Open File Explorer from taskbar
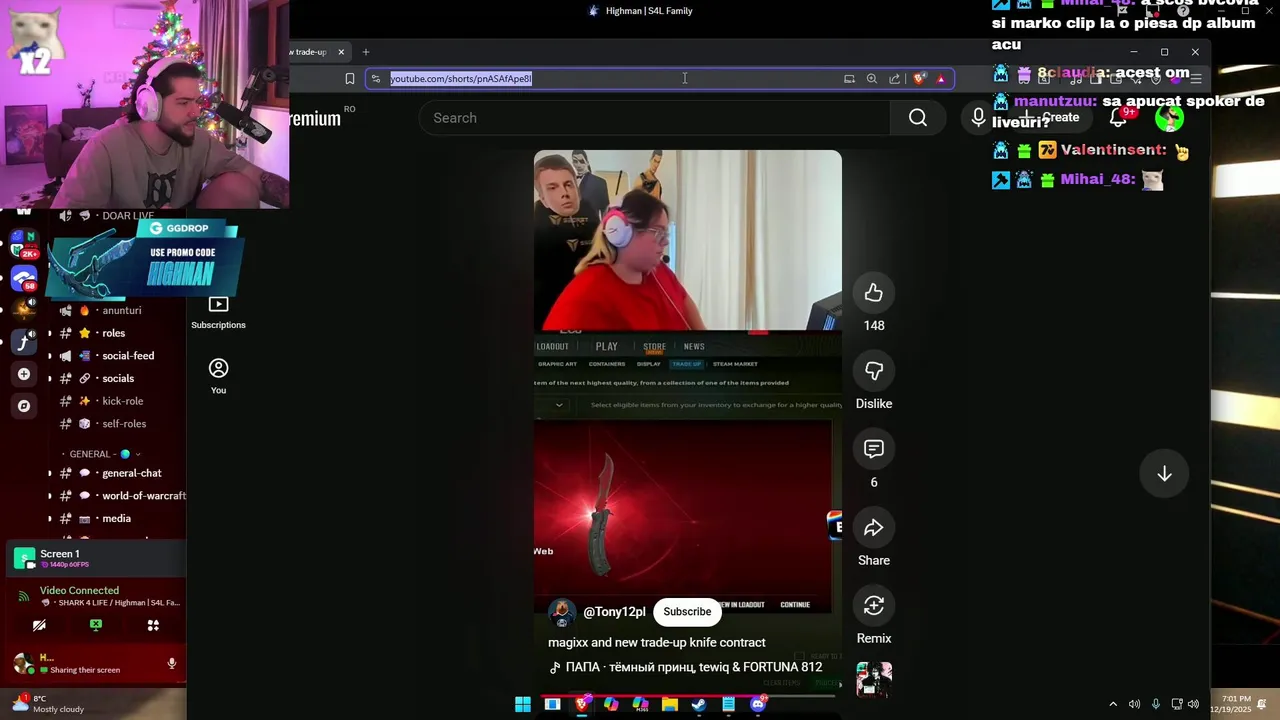 [x=670, y=704]
